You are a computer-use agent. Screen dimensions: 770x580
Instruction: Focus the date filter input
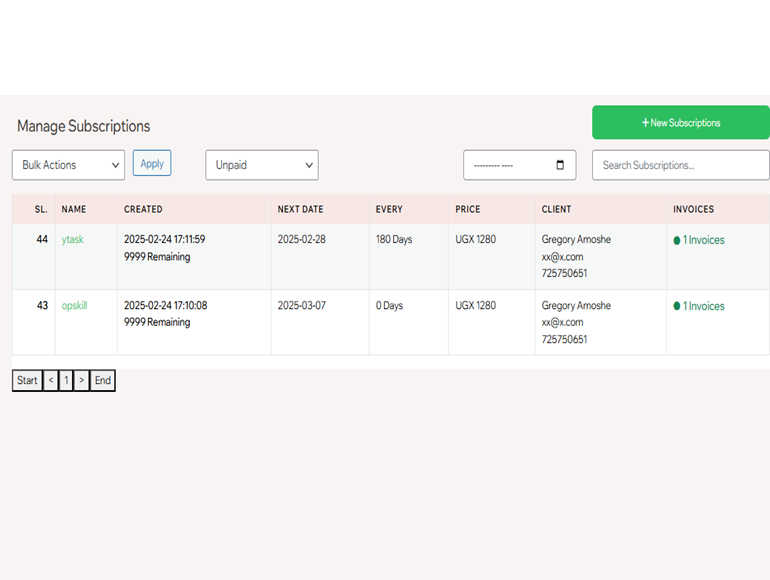pyautogui.click(x=520, y=165)
